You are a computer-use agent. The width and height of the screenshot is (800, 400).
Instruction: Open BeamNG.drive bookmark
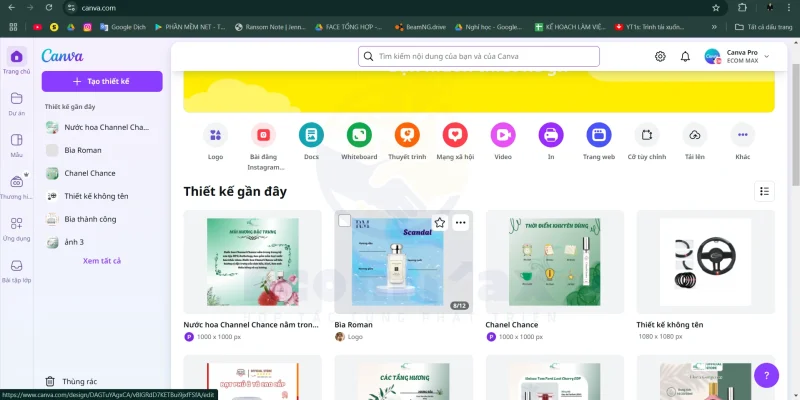pyautogui.click(x=420, y=27)
